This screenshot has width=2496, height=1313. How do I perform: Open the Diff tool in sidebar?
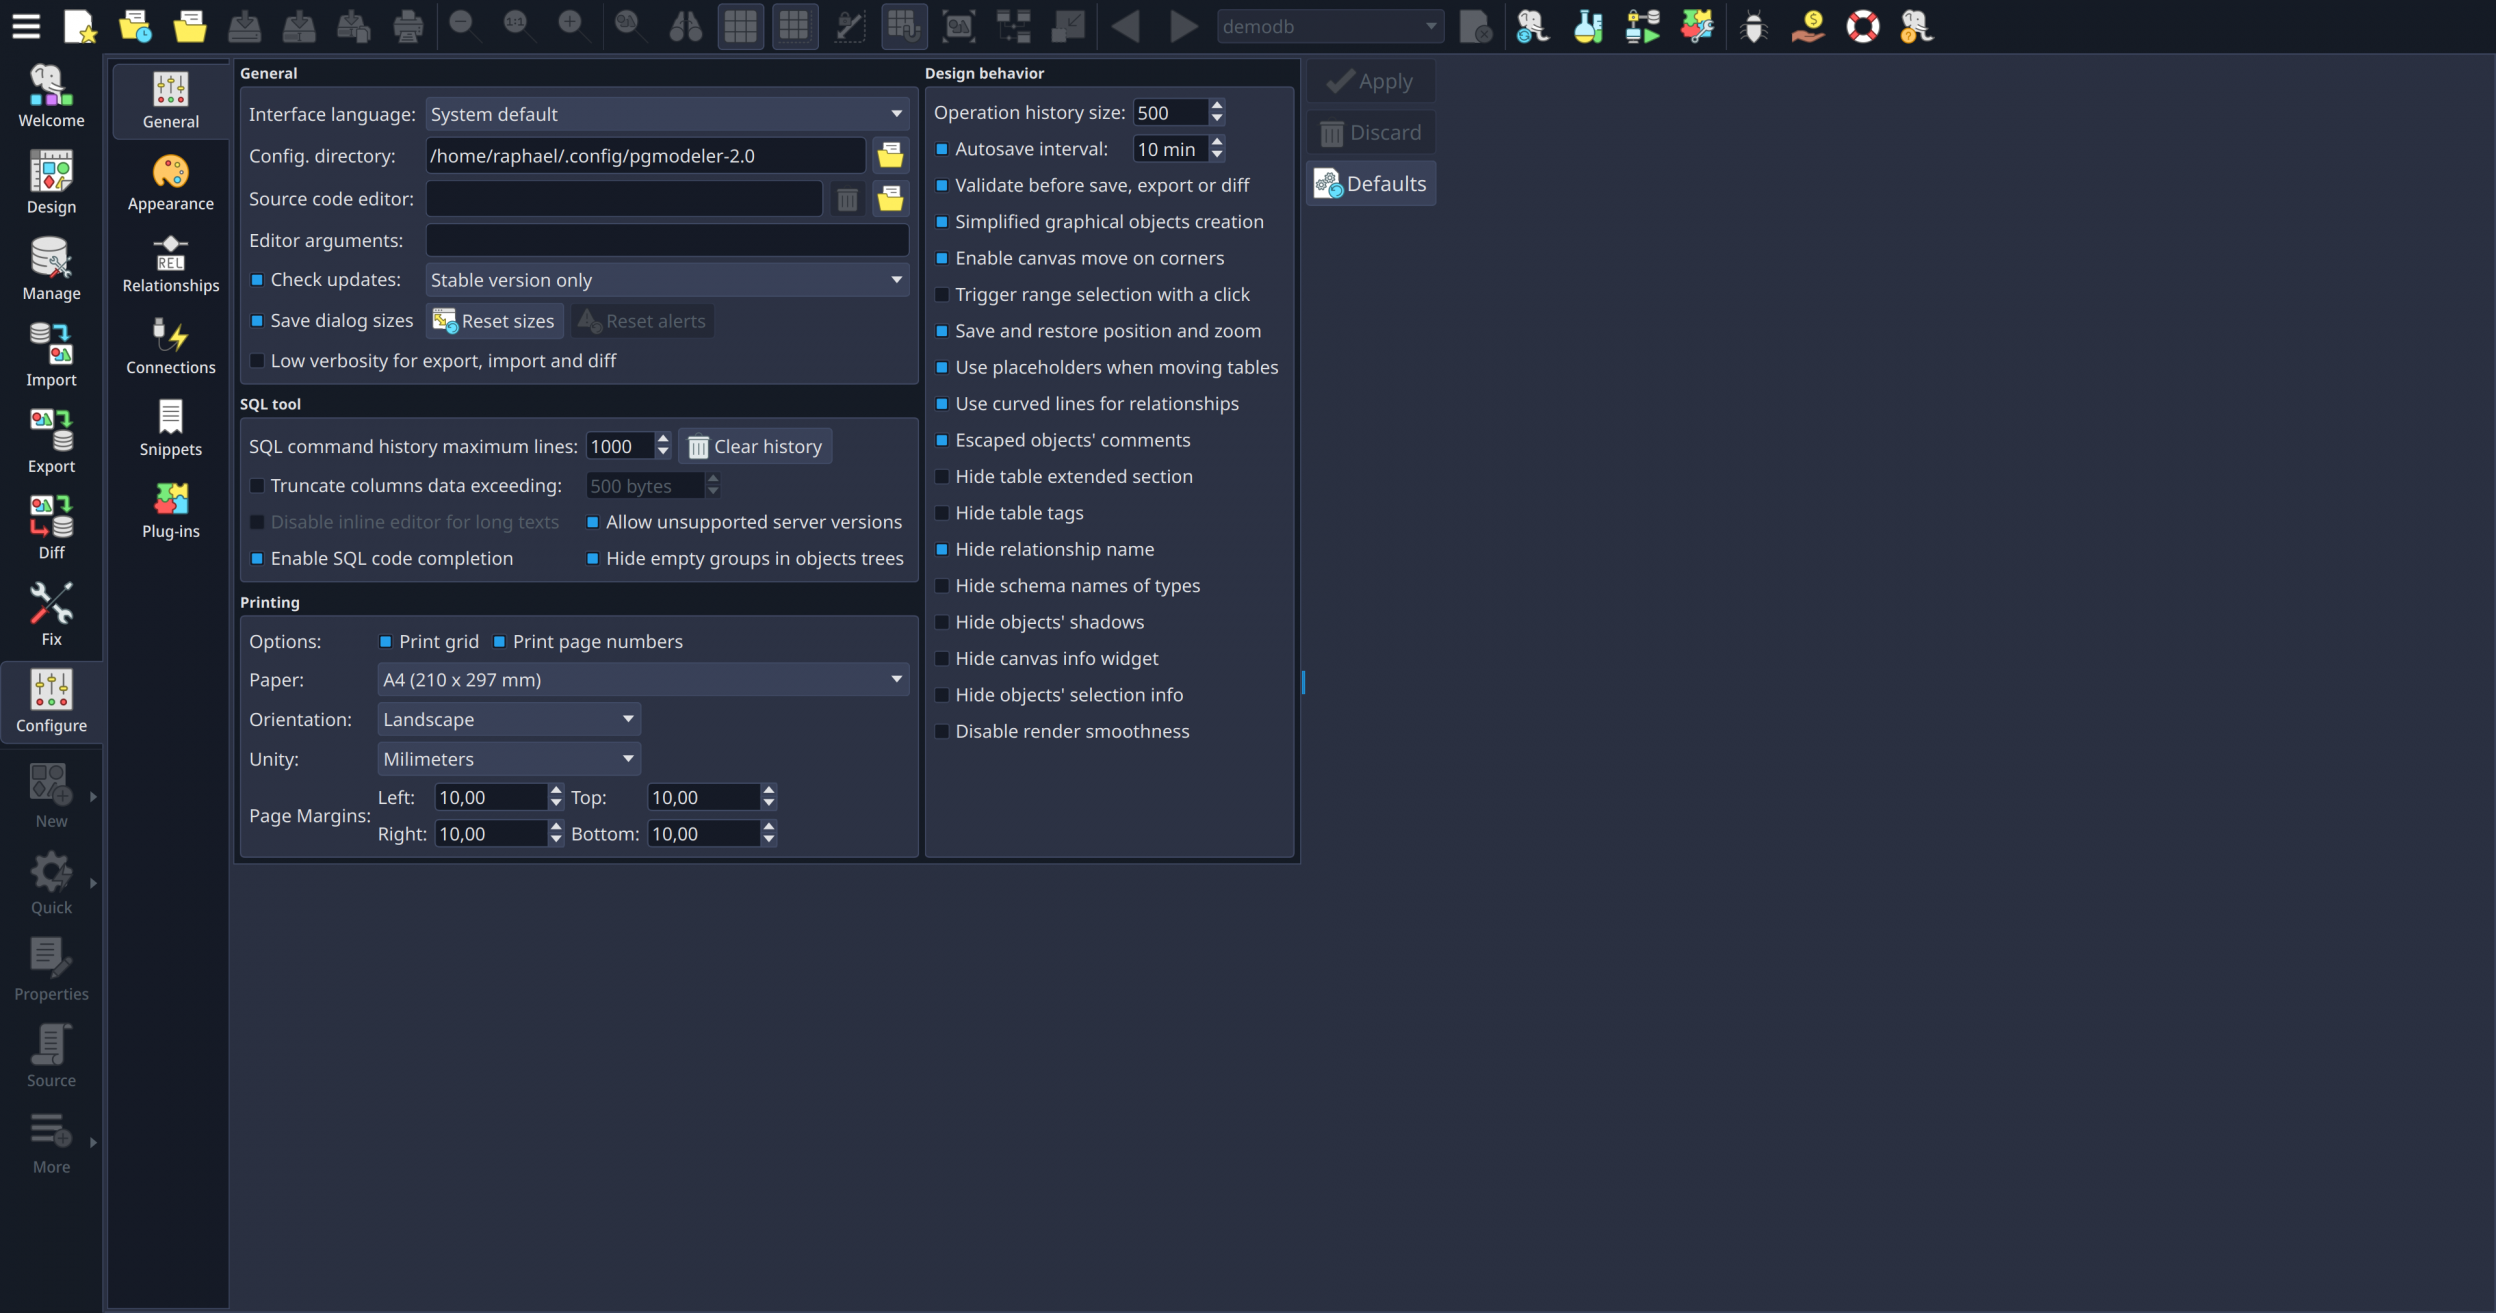[51, 526]
